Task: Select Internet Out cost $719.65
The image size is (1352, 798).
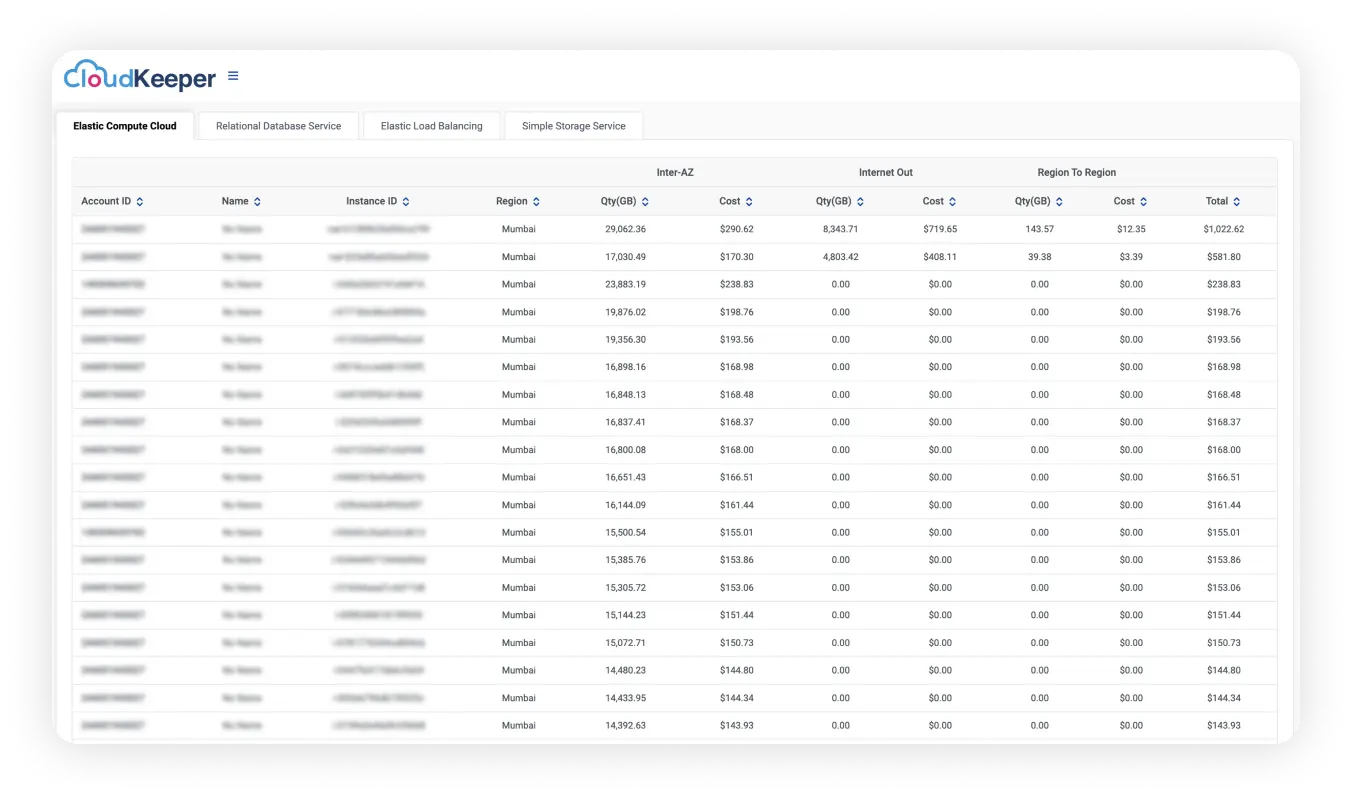Action: pos(940,229)
